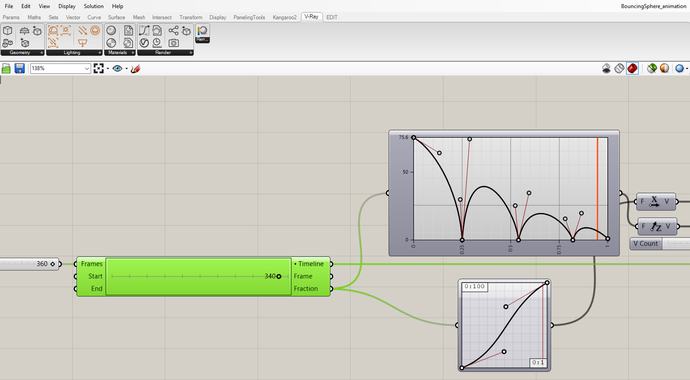Expand the Geometry panel plus button

pos(42,53)
